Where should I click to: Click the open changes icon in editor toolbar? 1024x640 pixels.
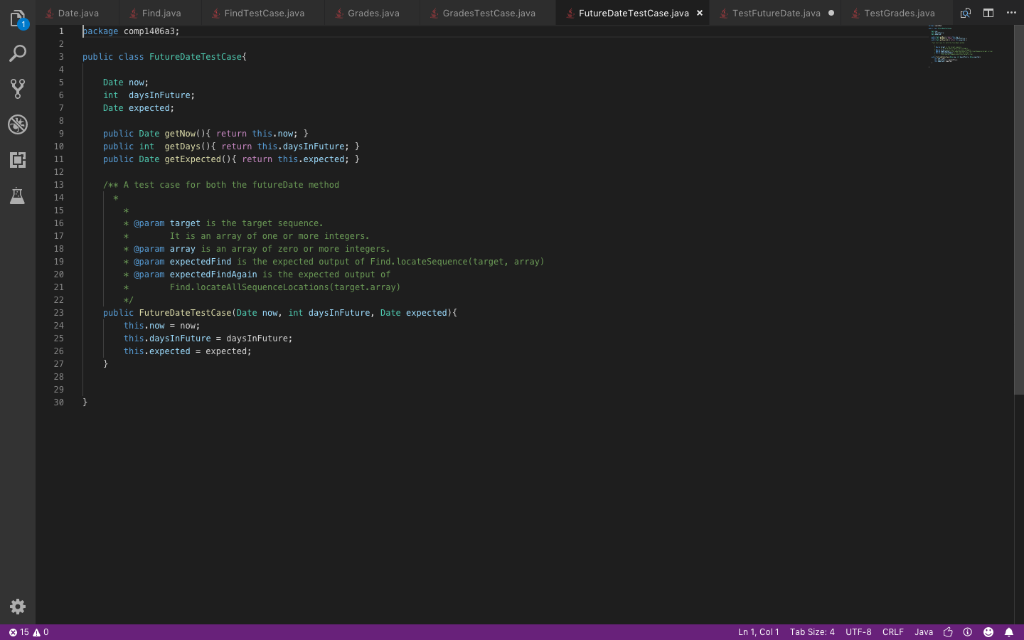tap(965, 13)
